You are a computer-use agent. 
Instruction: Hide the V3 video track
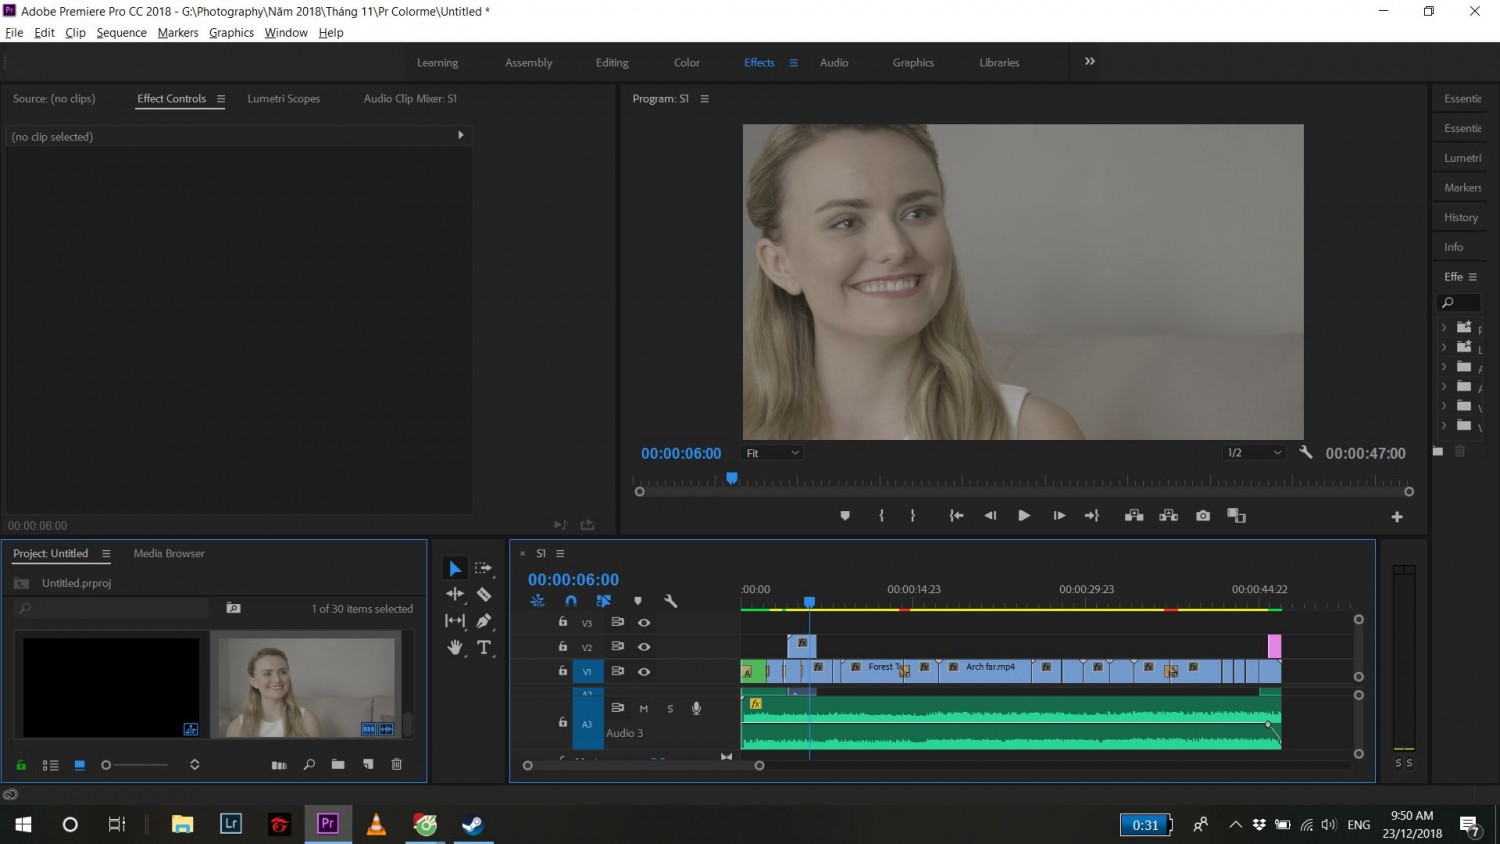(x=644, y=622)
